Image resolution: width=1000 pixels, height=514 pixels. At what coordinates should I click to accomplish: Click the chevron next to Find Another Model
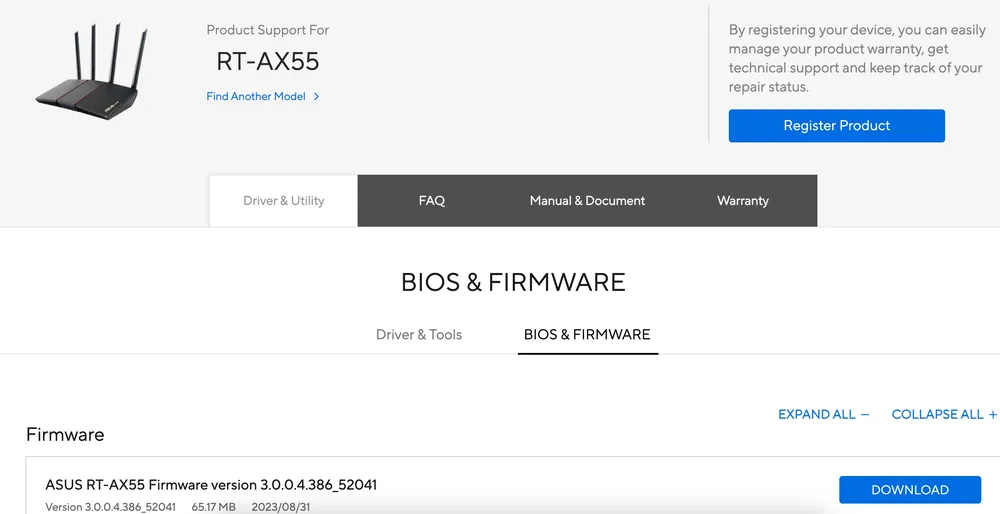point(316,96)
